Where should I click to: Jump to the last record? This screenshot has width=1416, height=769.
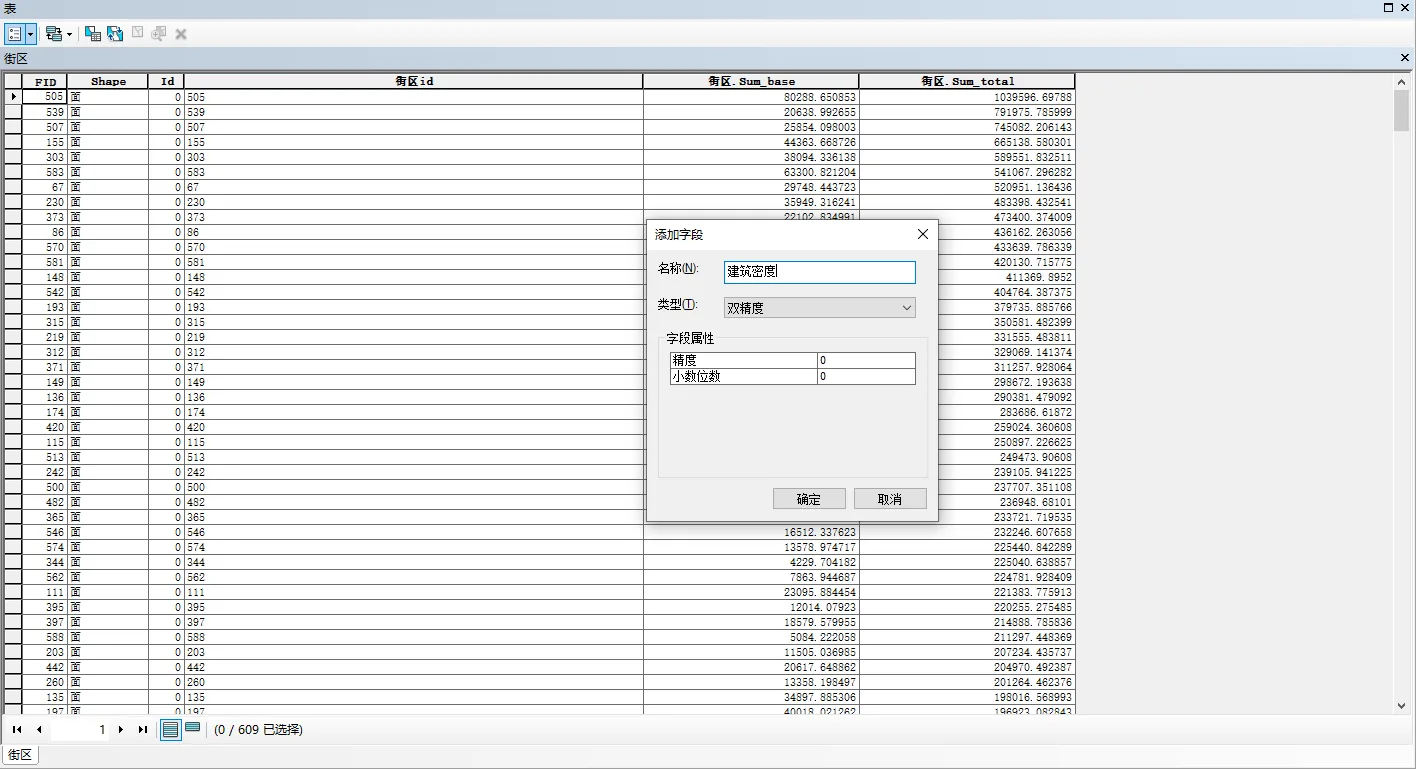[x=143, y=730]
